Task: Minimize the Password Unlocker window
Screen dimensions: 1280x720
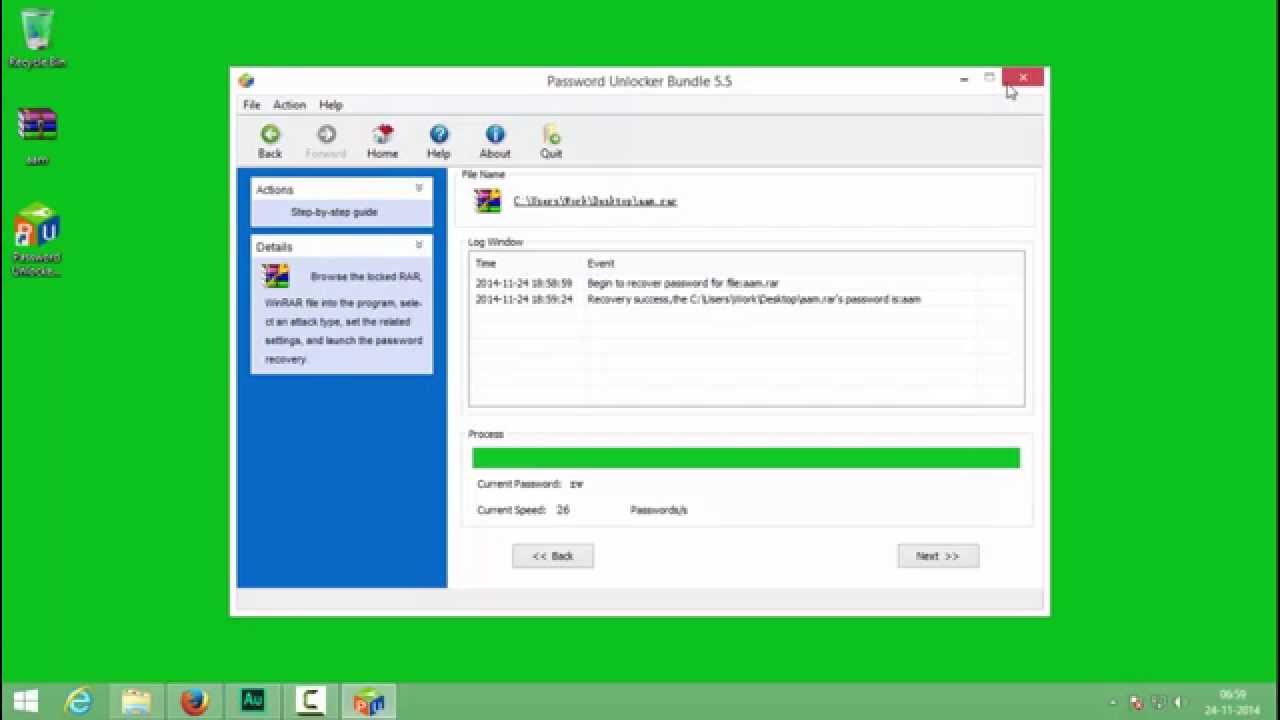Action: (964, 79)
